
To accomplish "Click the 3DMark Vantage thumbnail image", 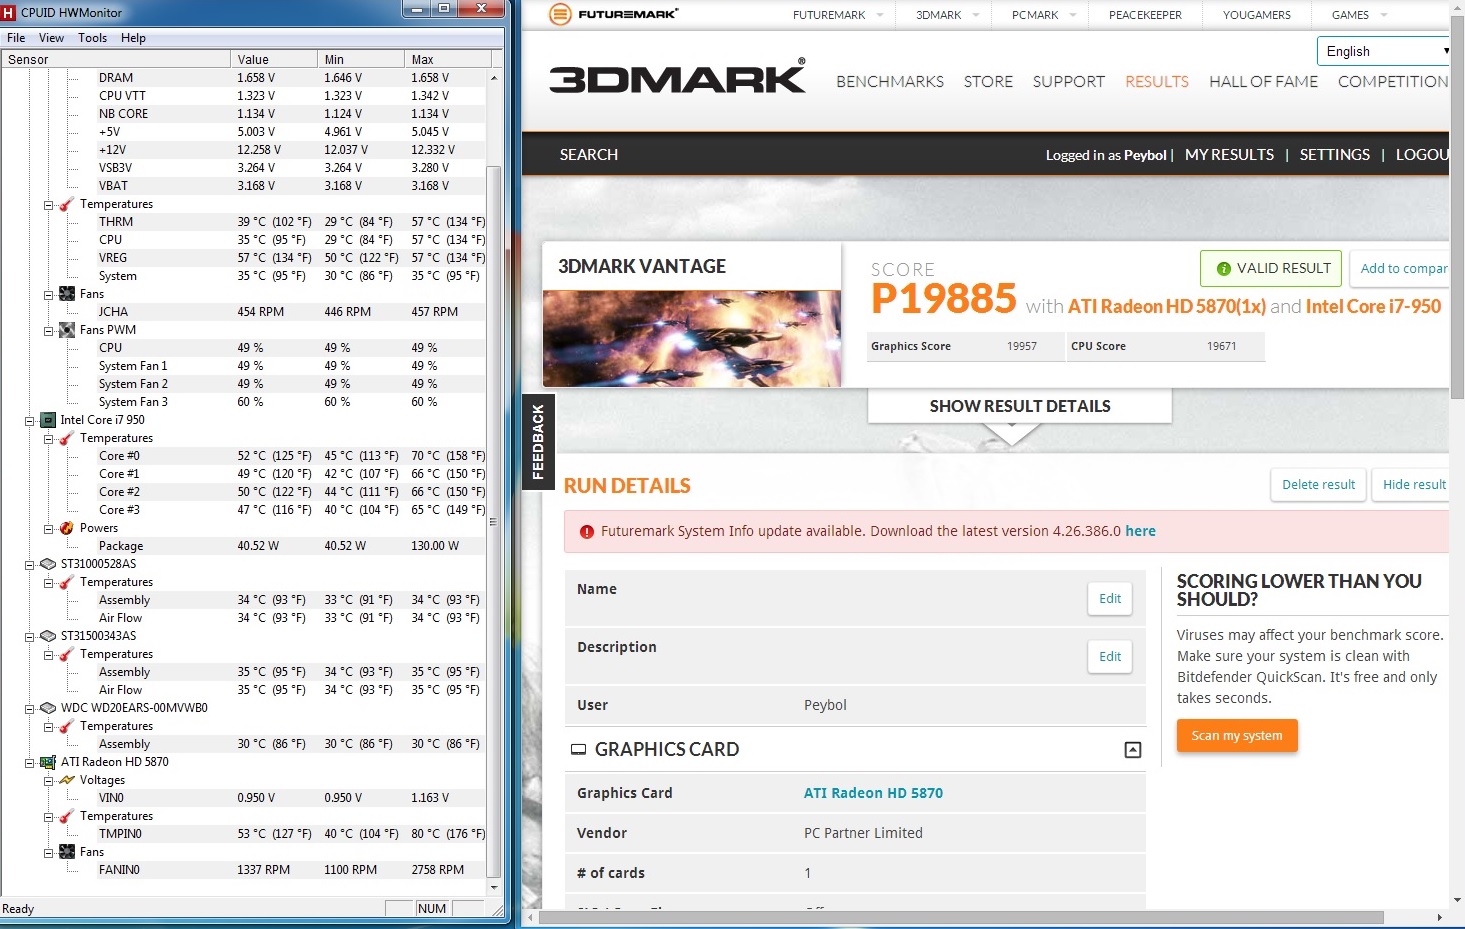I will (692, 338).
